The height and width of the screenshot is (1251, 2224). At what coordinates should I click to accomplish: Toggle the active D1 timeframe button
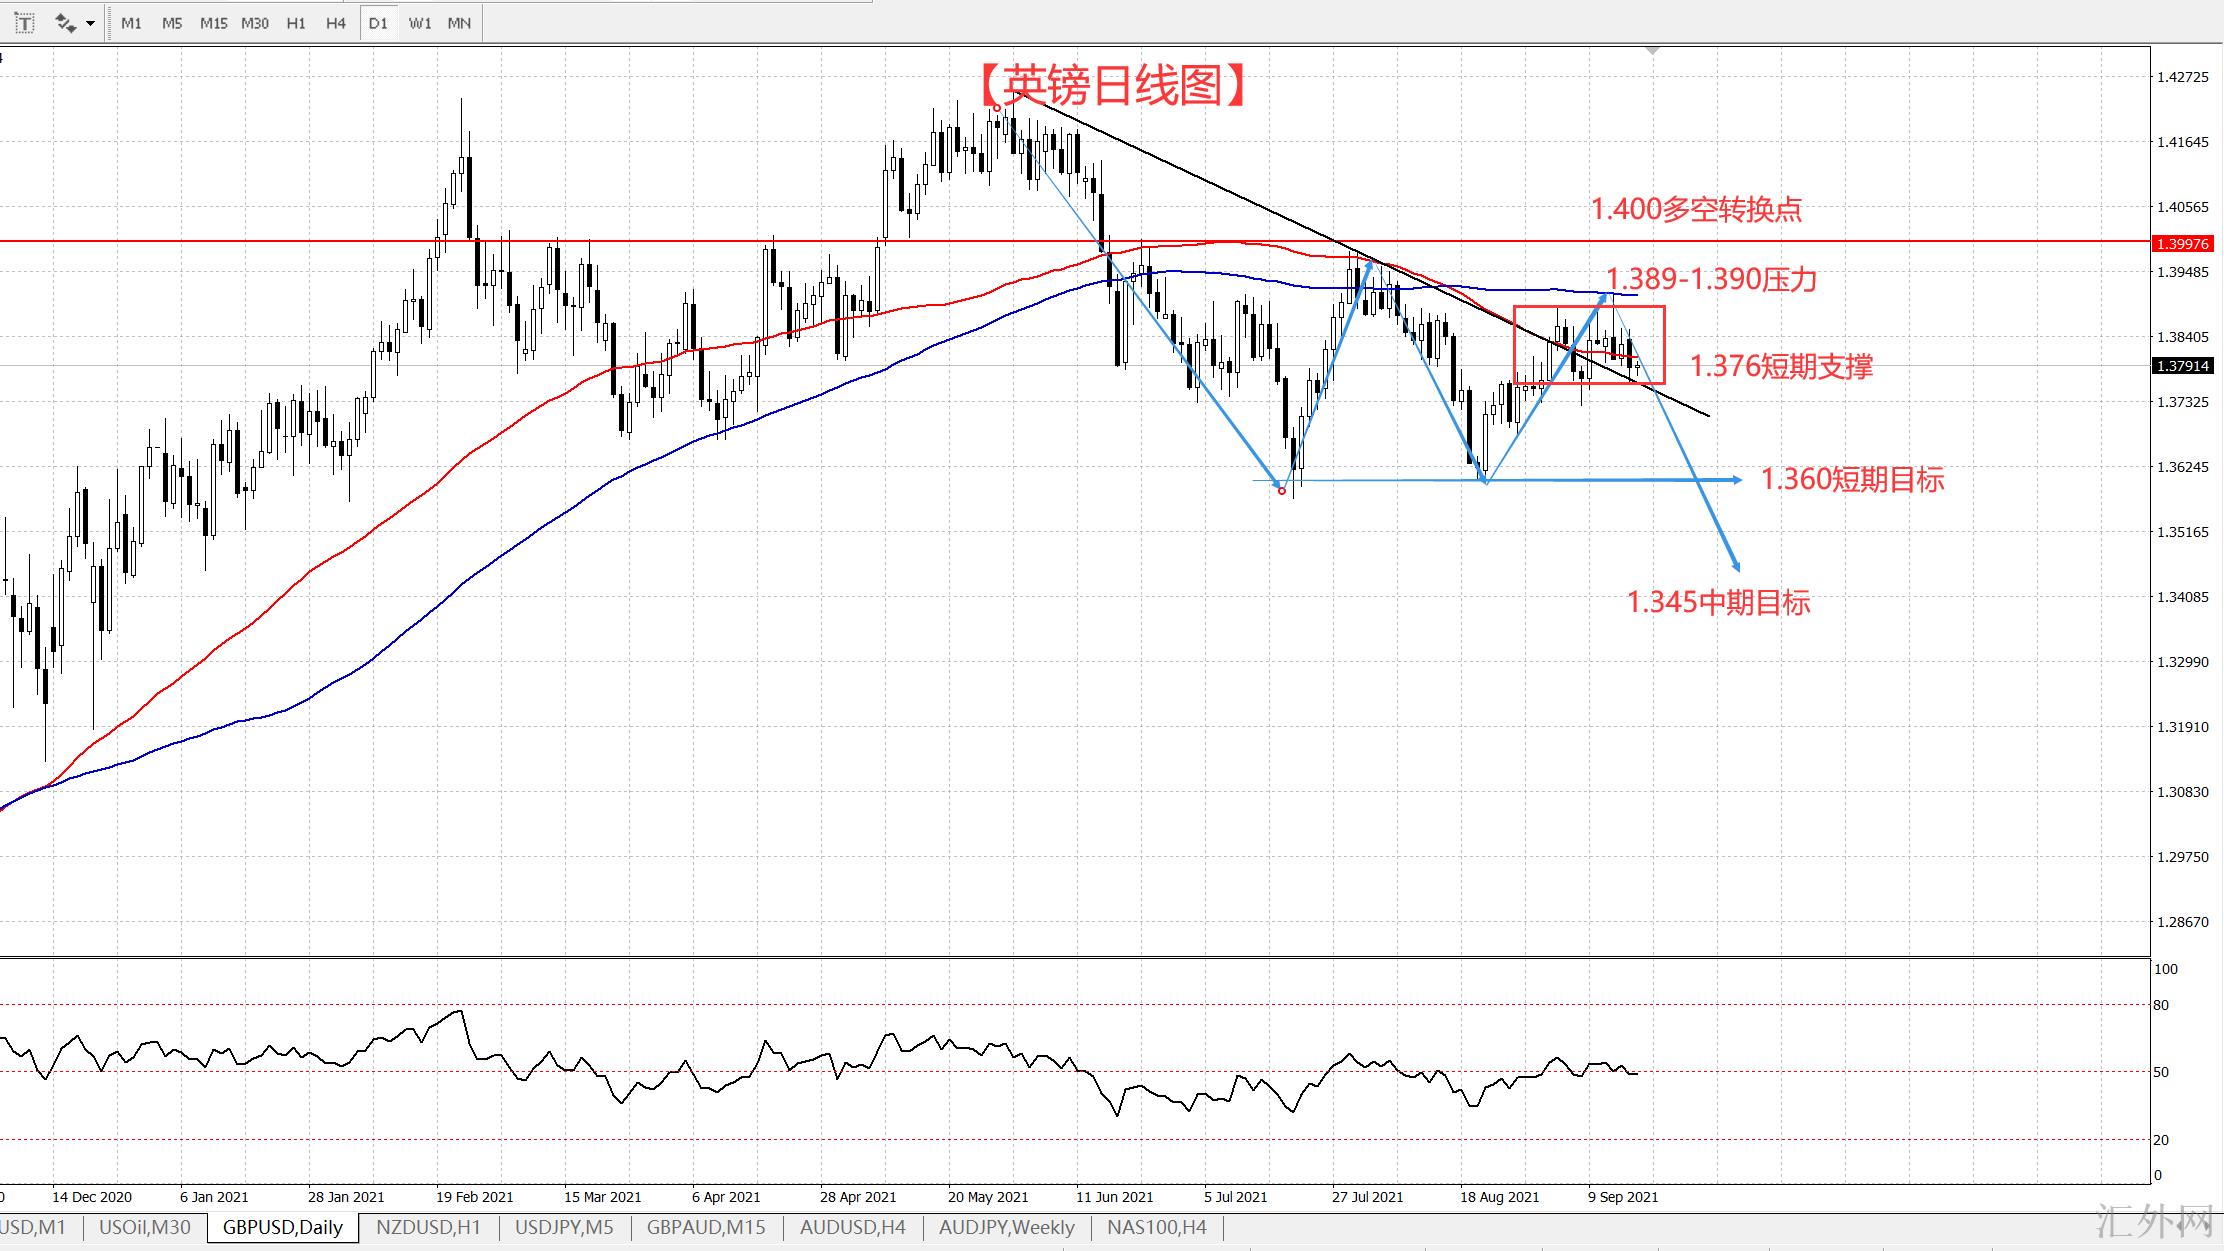[377, 23]
